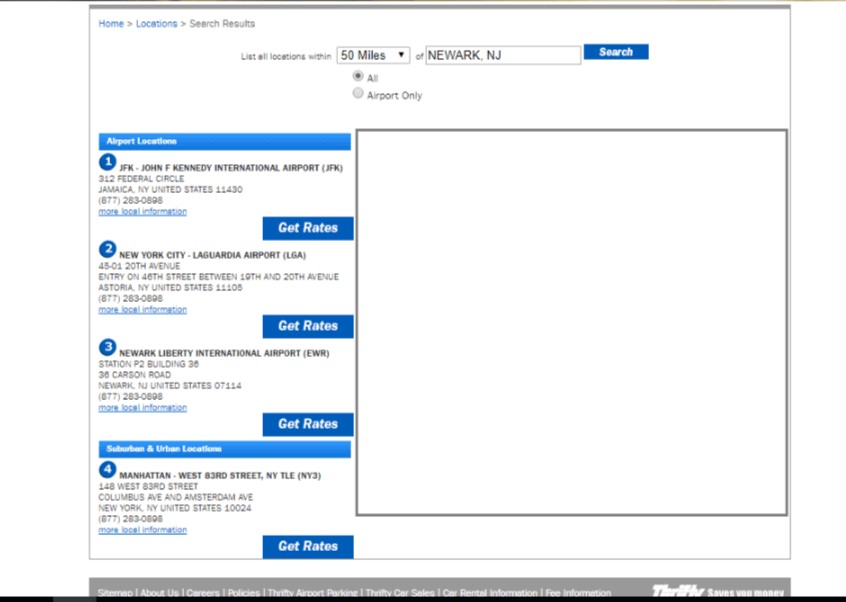Get Rates for Manhattan West 83rd Street
The height and width of the screenshot is (602, 846).
tap(308, 546)
